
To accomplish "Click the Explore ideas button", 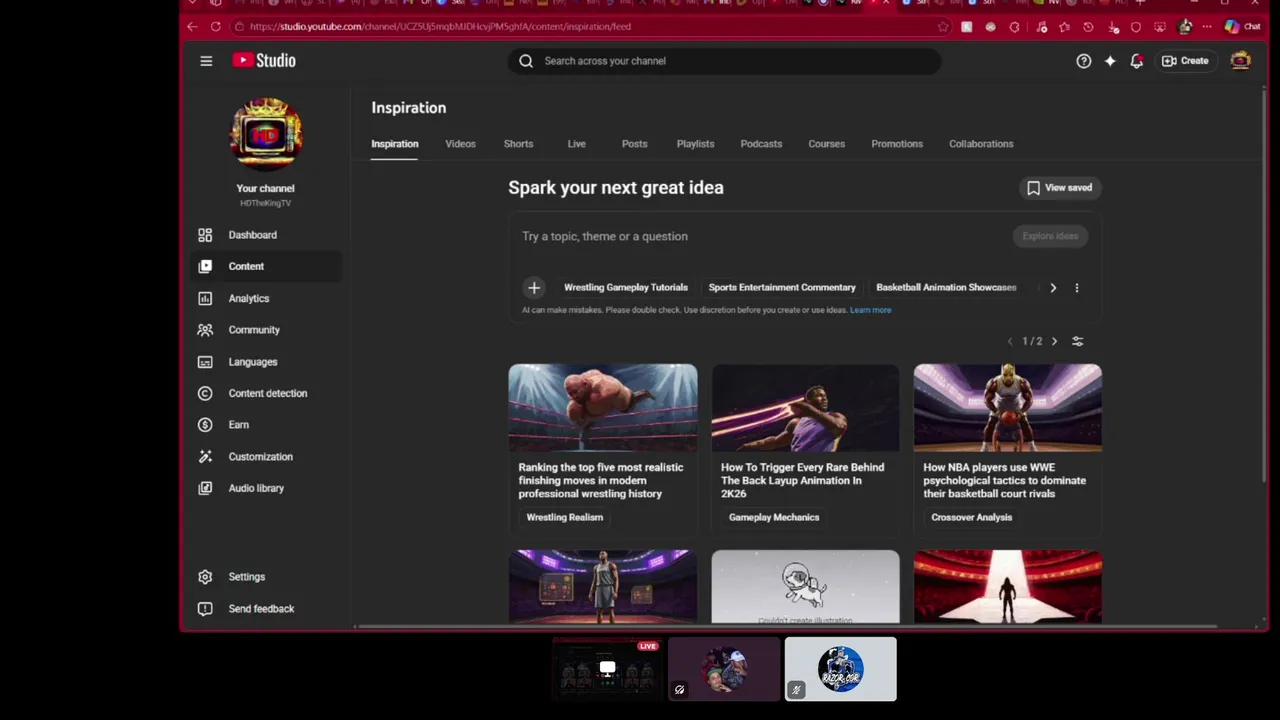I will 1050,236.
